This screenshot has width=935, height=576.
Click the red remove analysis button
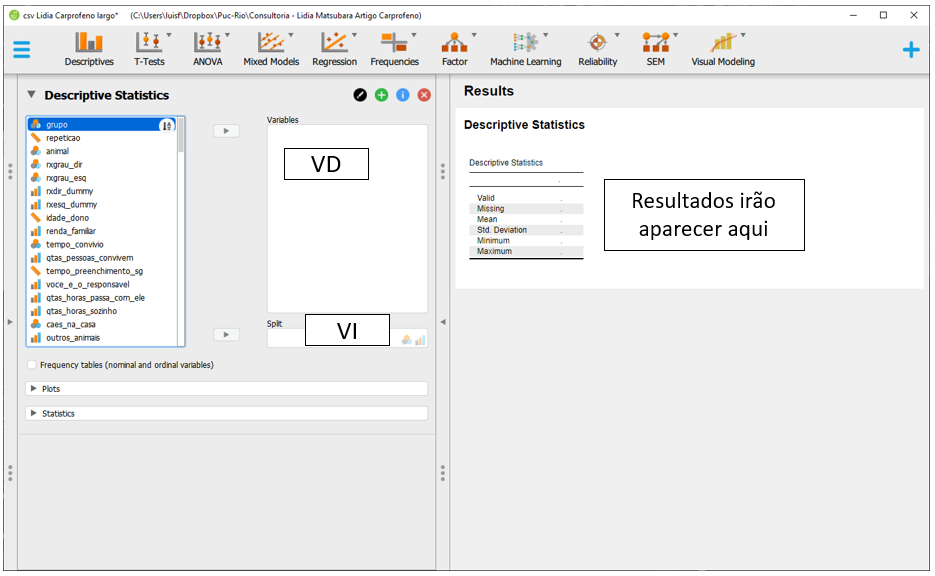tap(424, 95)
